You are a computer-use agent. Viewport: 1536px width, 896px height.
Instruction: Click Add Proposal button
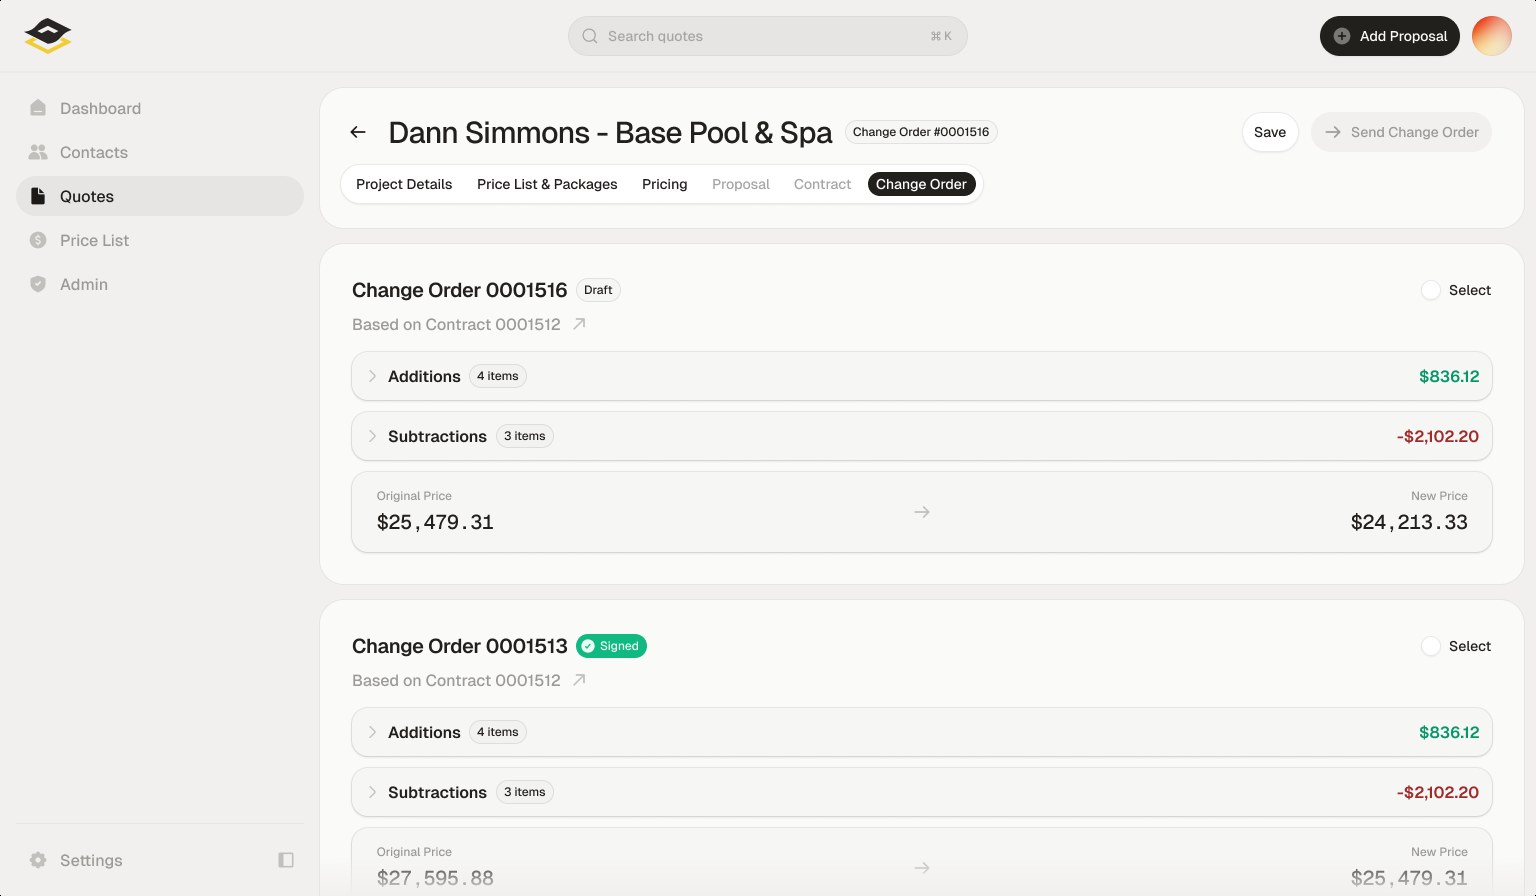(1390, 36)
